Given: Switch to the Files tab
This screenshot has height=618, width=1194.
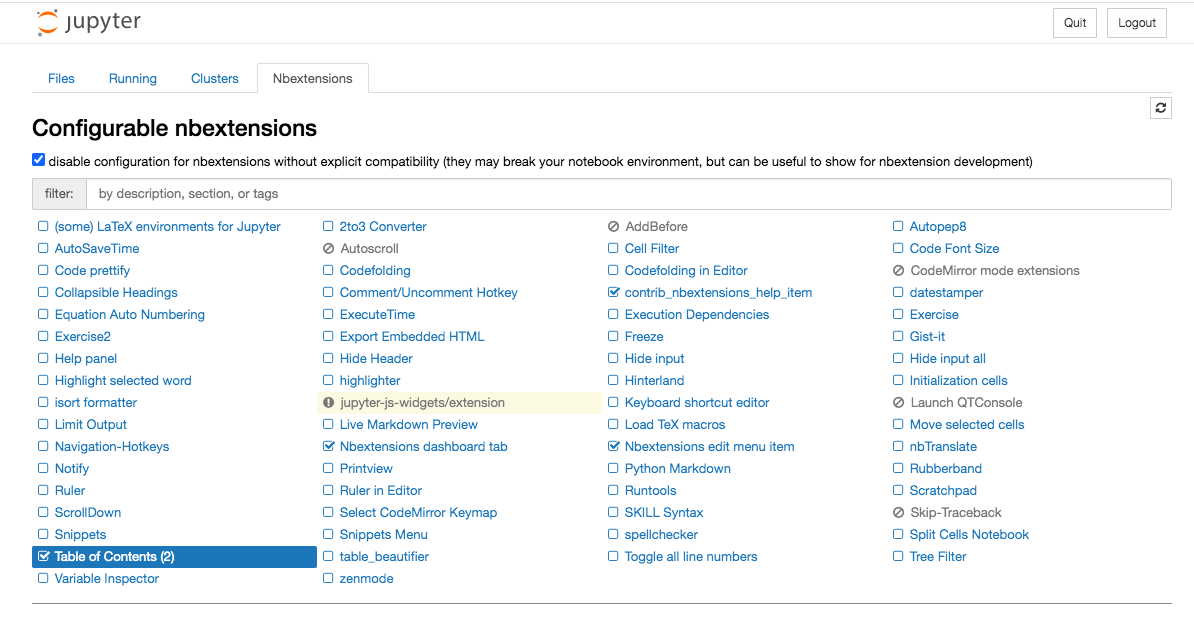Looking at the screenshot, I should (61, 78).
